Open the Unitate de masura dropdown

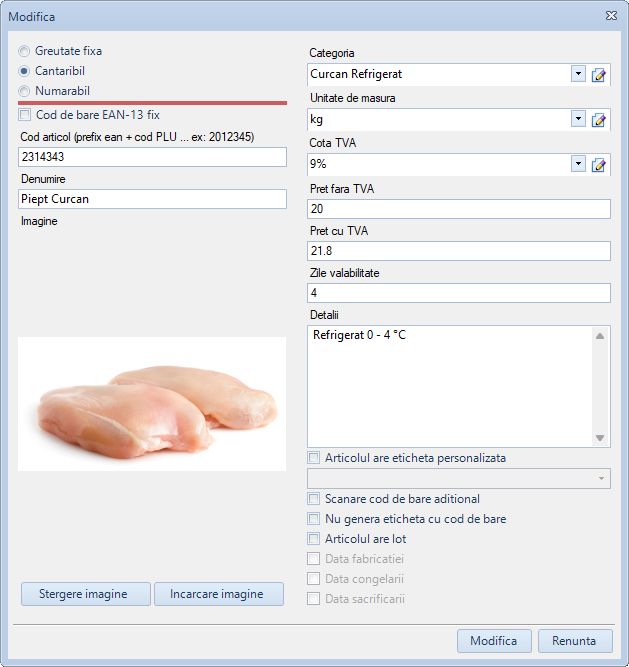point(578,119)
